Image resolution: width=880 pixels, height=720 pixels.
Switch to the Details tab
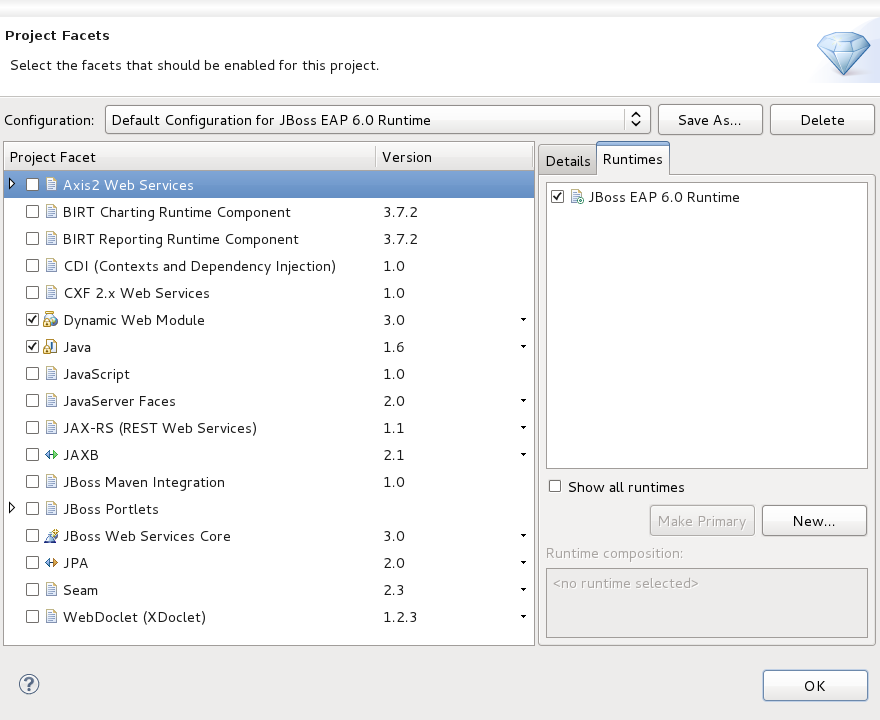(x=568, y=160)
